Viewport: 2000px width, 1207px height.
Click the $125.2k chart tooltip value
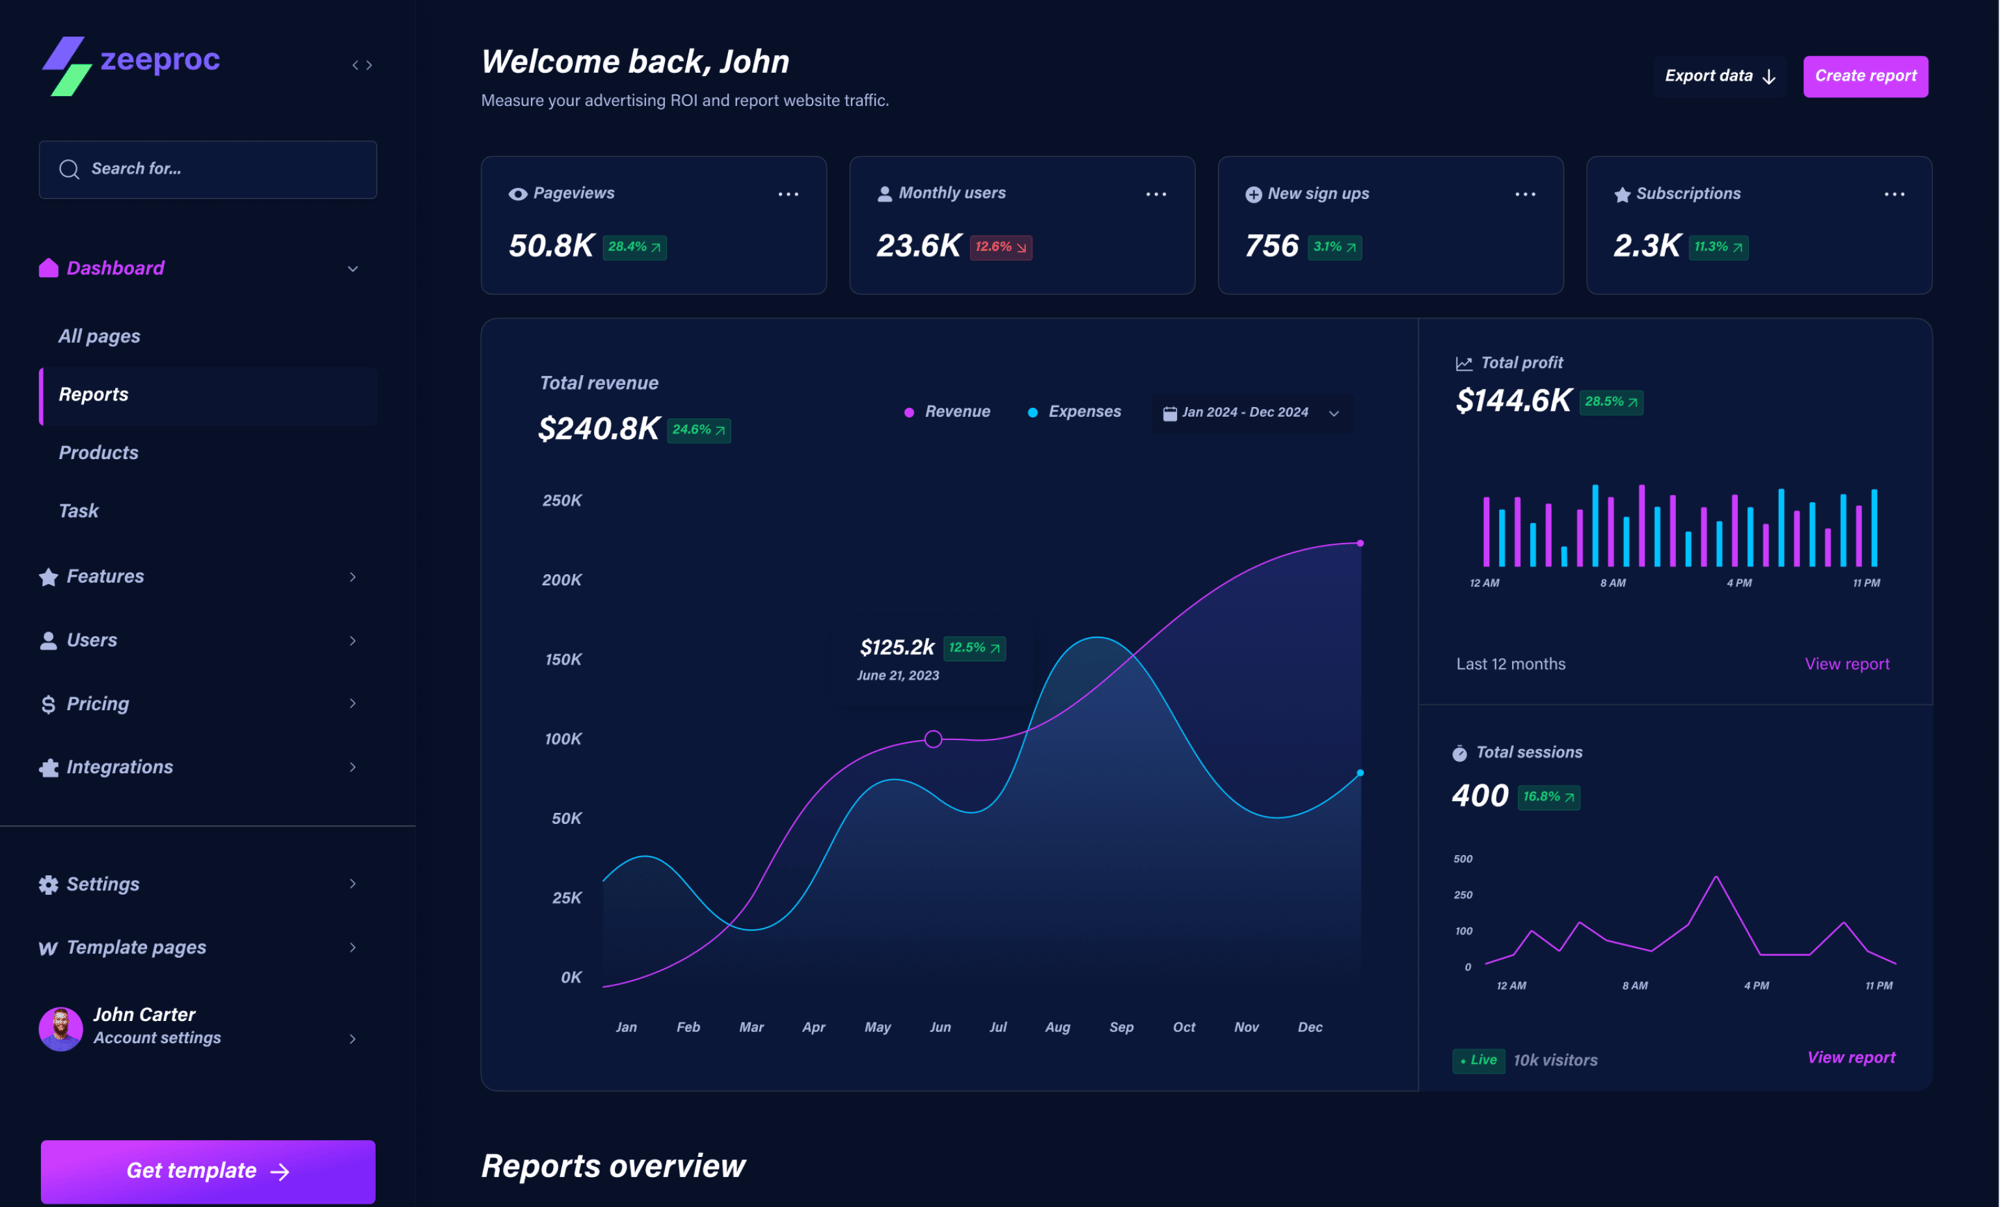pos(897,648)
